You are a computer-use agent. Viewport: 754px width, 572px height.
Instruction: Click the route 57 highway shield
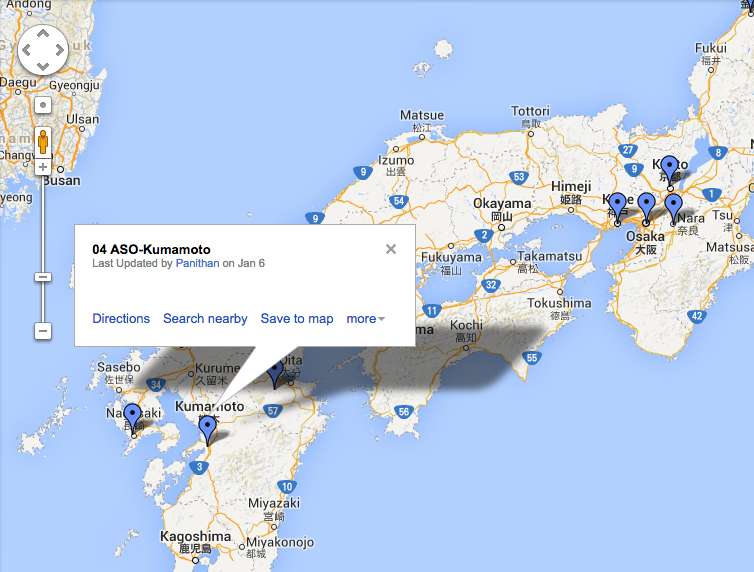(x=273, y=411)
